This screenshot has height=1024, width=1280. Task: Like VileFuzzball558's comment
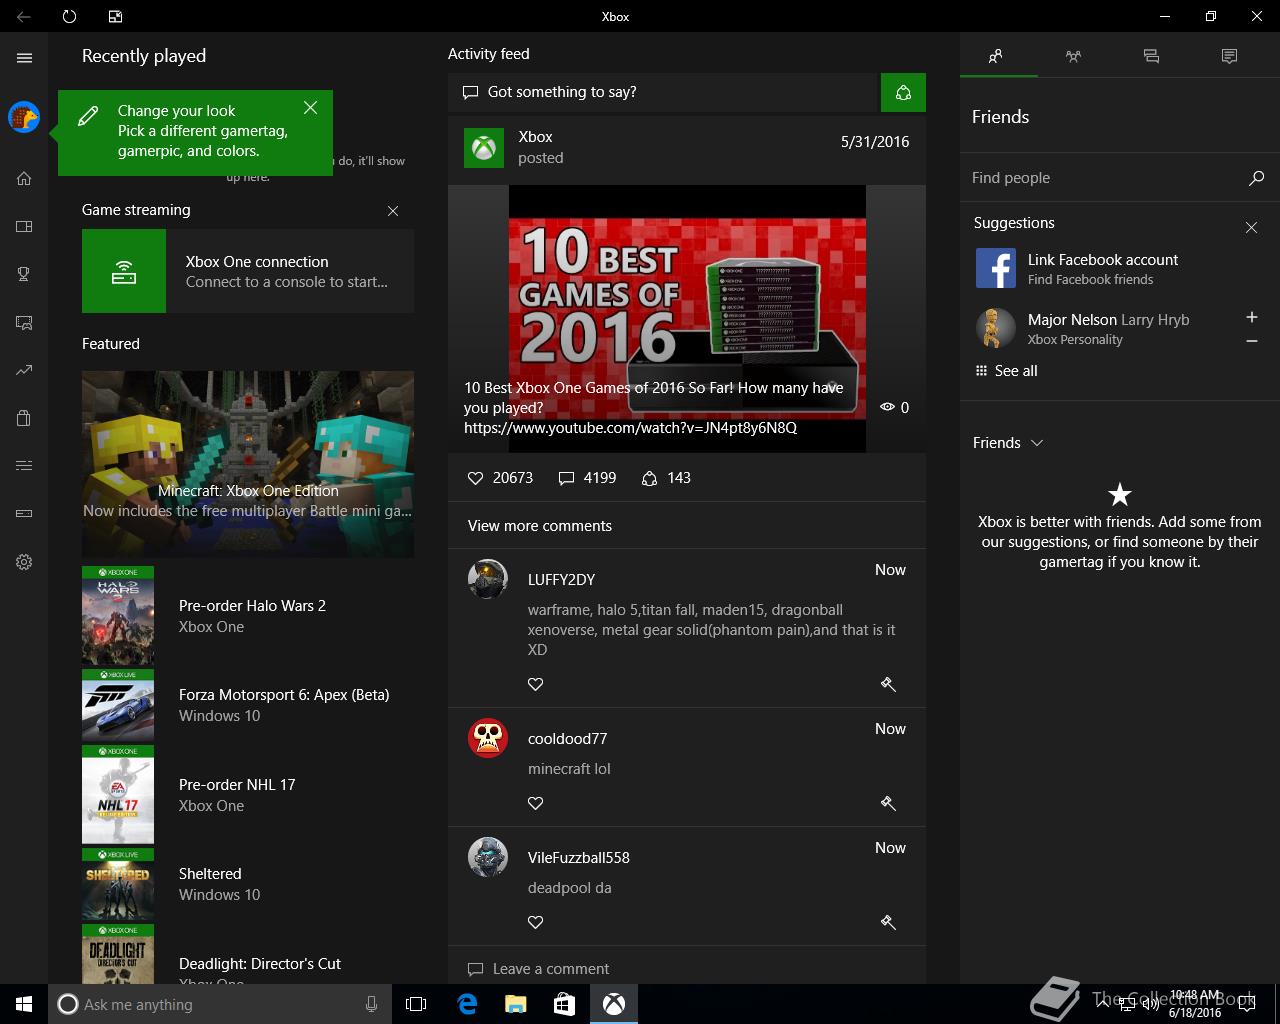536,923
